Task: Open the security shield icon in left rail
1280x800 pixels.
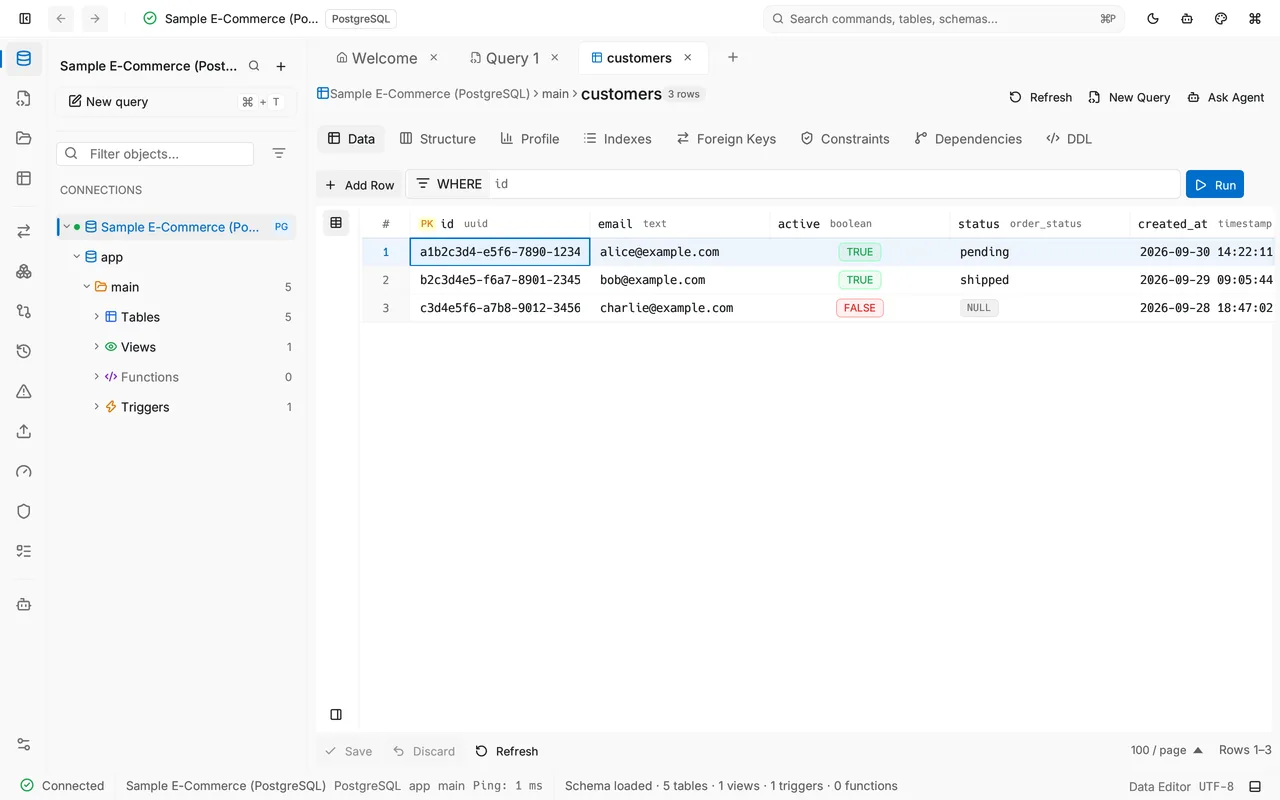Action: [x=24, y=511]
